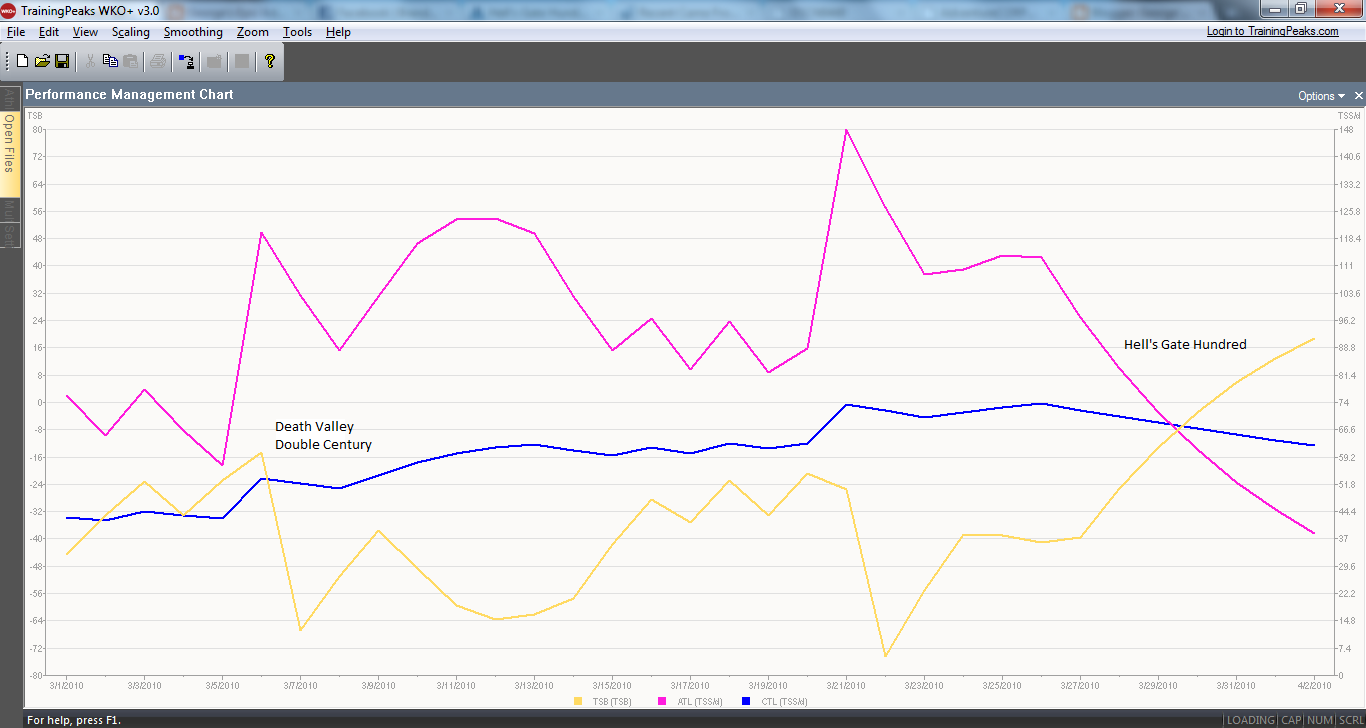Expand the chart Options dropdown
The width and height of the screenshot is (1366, 728).
point(1321,96)
